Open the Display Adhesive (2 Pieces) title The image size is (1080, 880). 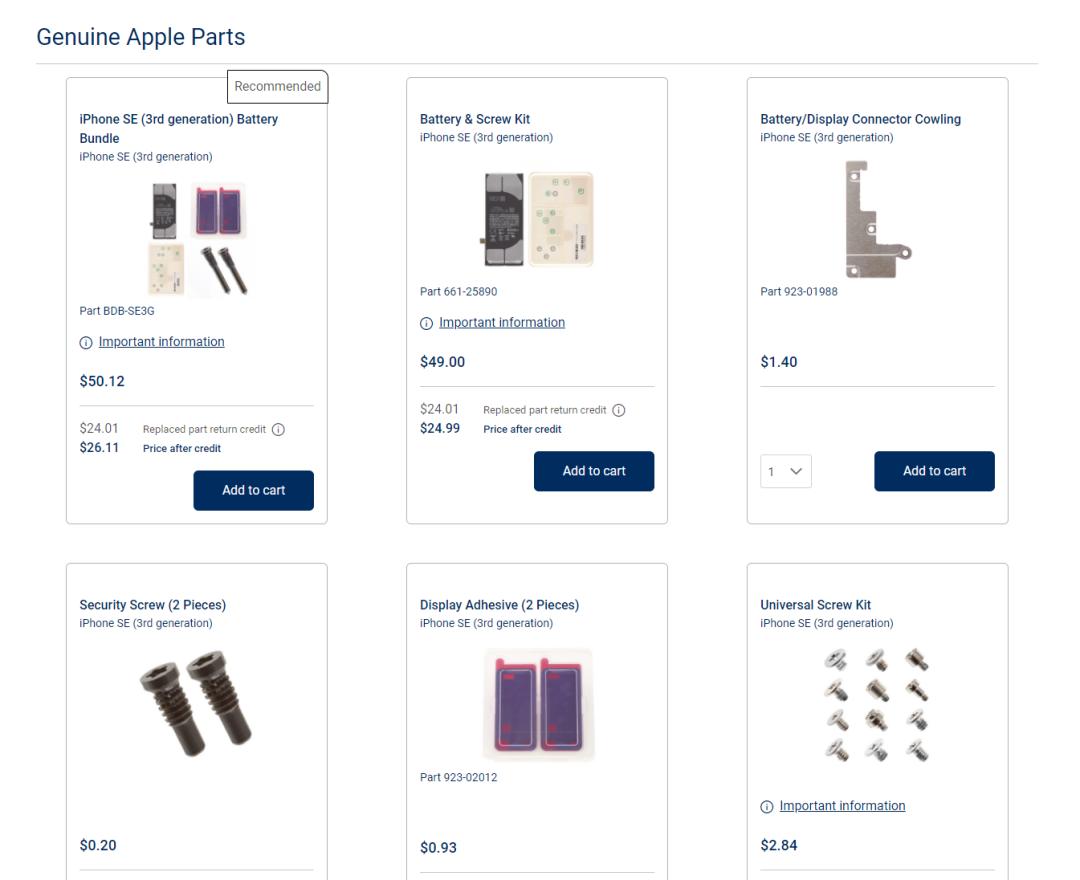pyautogui.click(x=499, y=605)
